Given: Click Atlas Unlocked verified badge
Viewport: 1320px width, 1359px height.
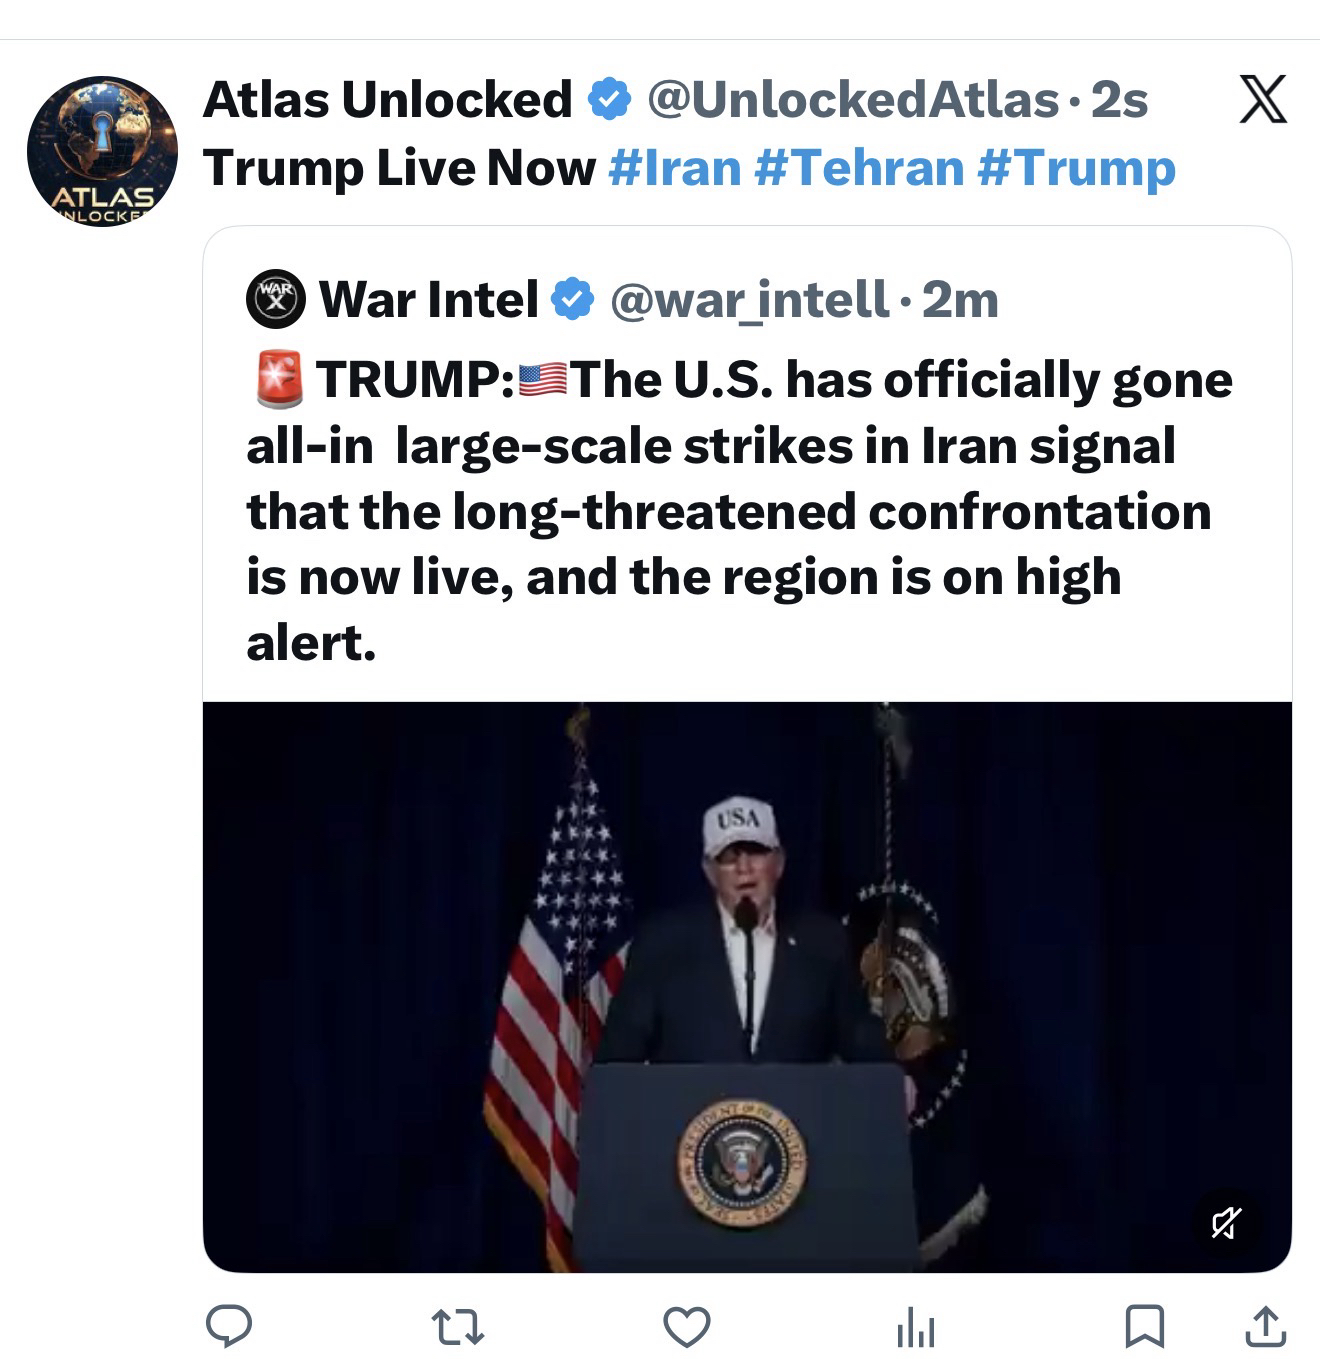Looking at the screenshot, I should click(x=609, y=100).
